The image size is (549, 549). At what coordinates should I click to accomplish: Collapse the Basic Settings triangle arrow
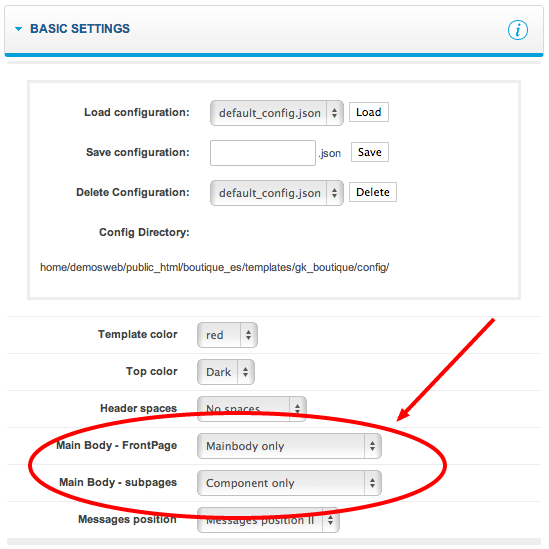19,29
